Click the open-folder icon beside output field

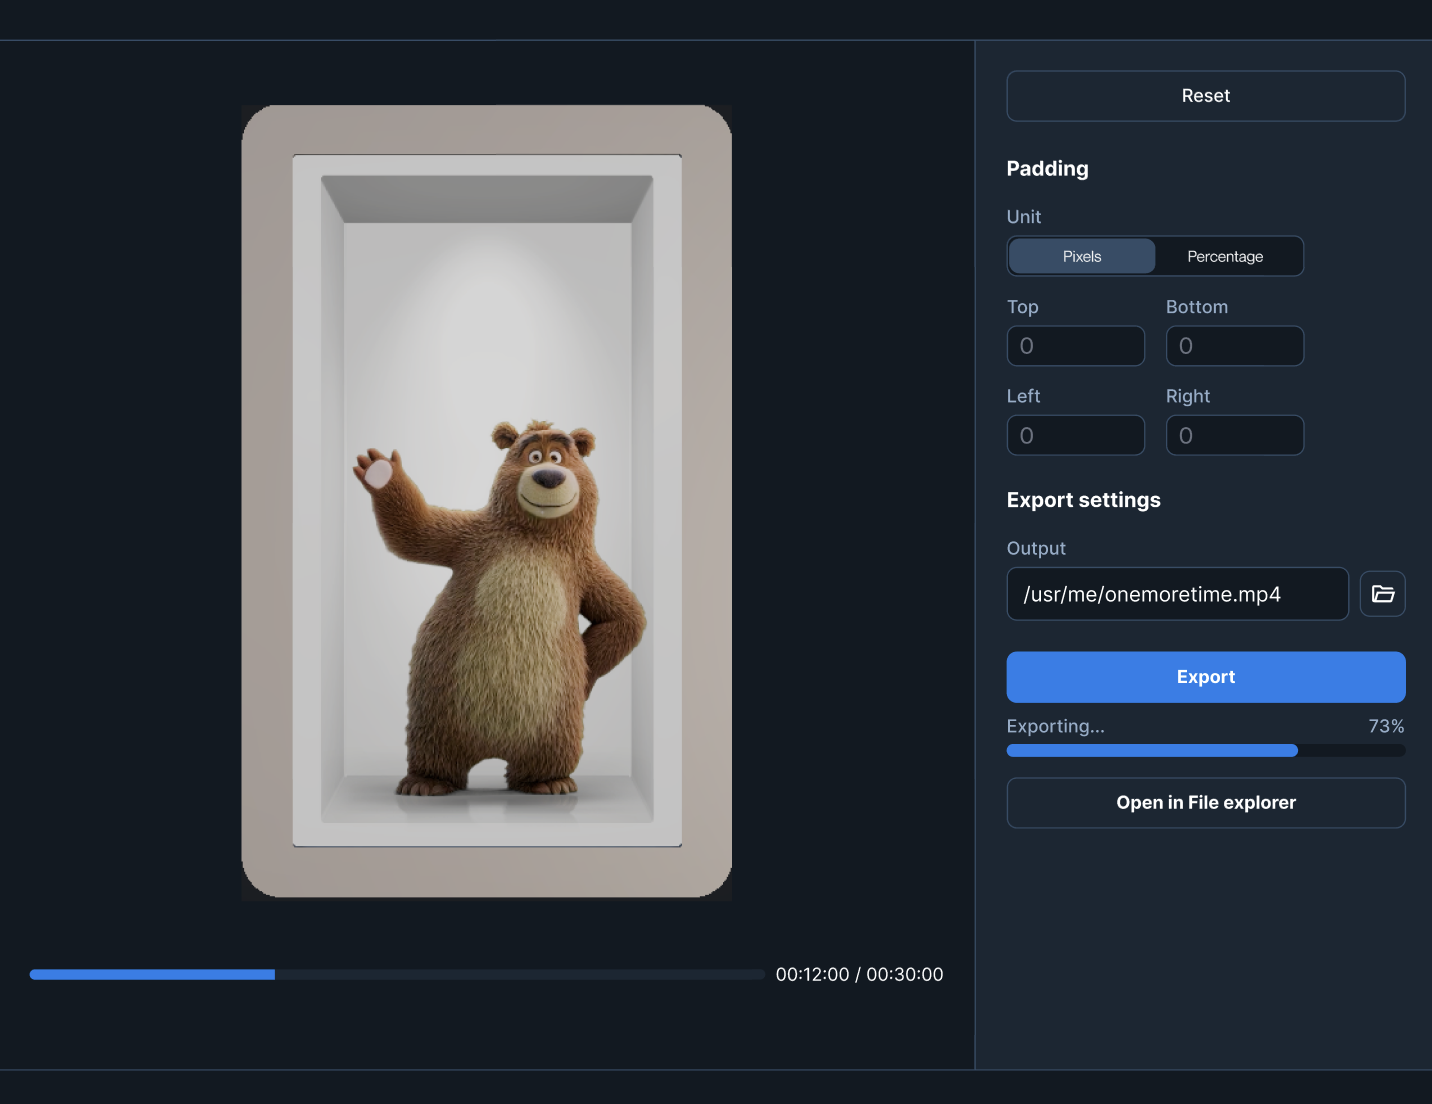point(1383,593)
